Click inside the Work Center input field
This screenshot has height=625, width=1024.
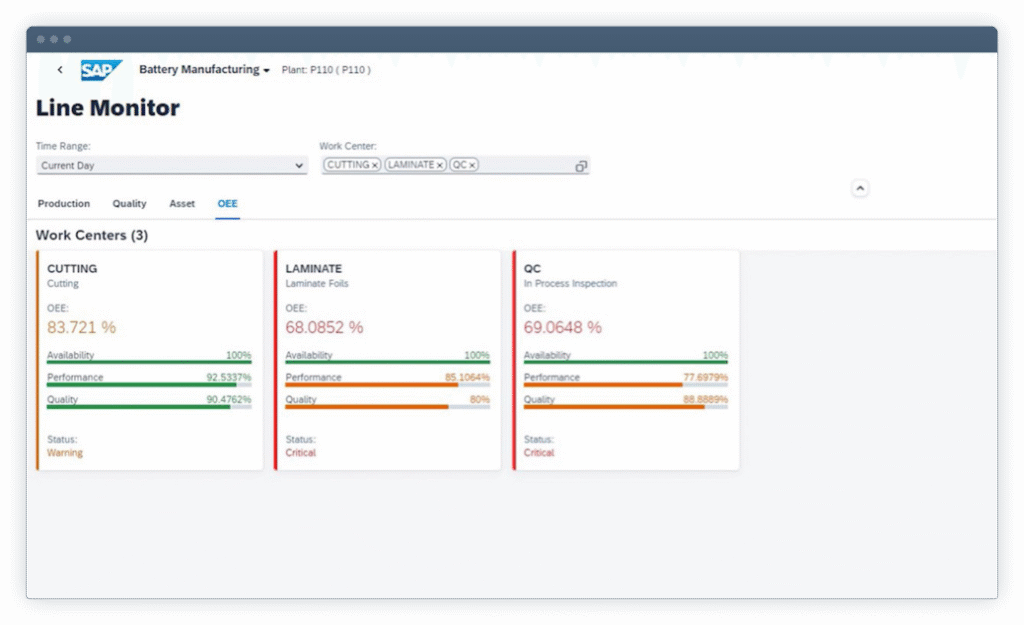pos(525,166)
